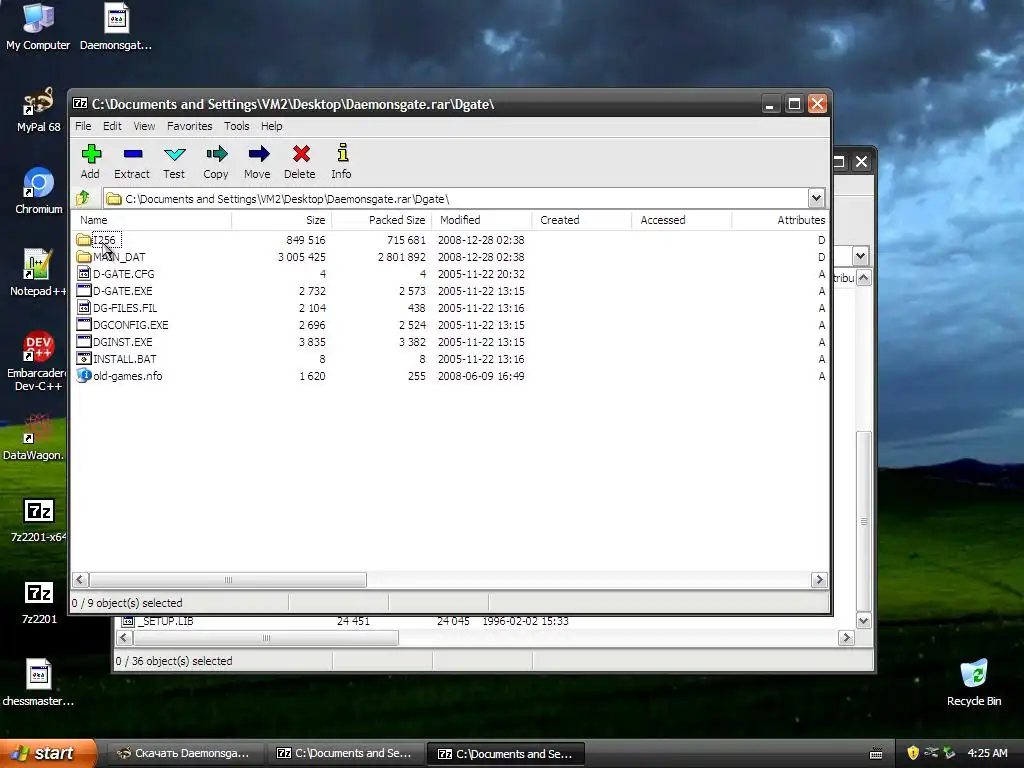Click the 3 005 425 size value
Image resolution: width=1024 pixels, height=768 pixels.
pyautogui.click(x=302, y=257)
